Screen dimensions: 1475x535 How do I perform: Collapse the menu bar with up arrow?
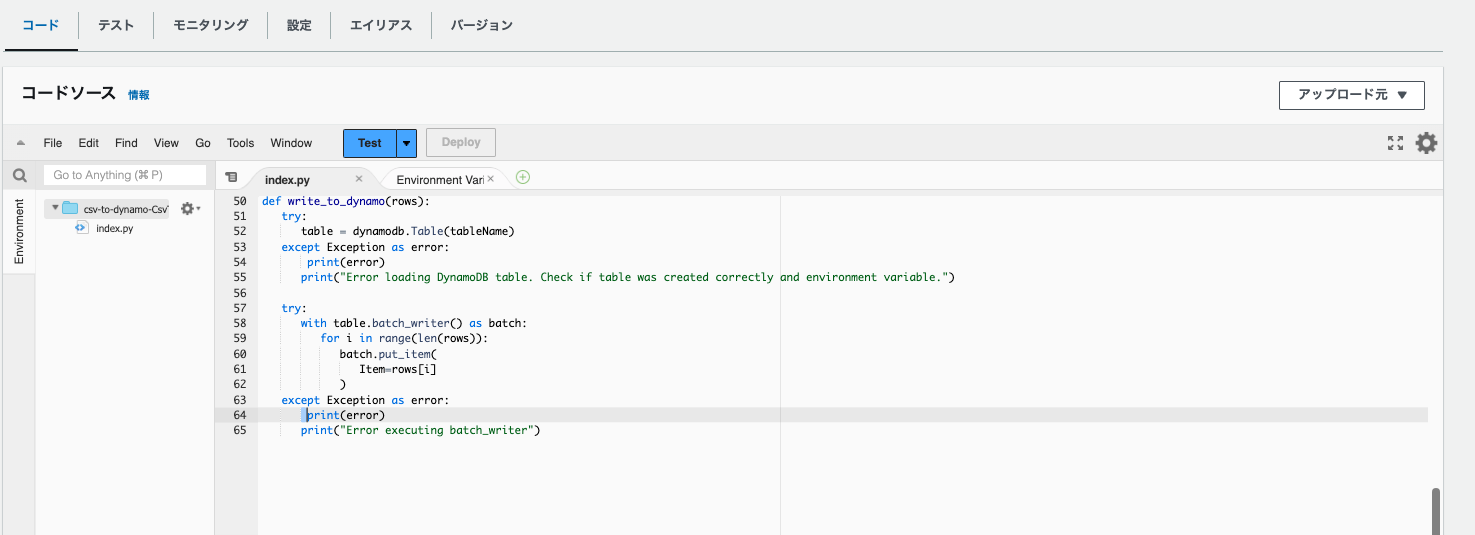pyautogui.click(x=21, y=143)
